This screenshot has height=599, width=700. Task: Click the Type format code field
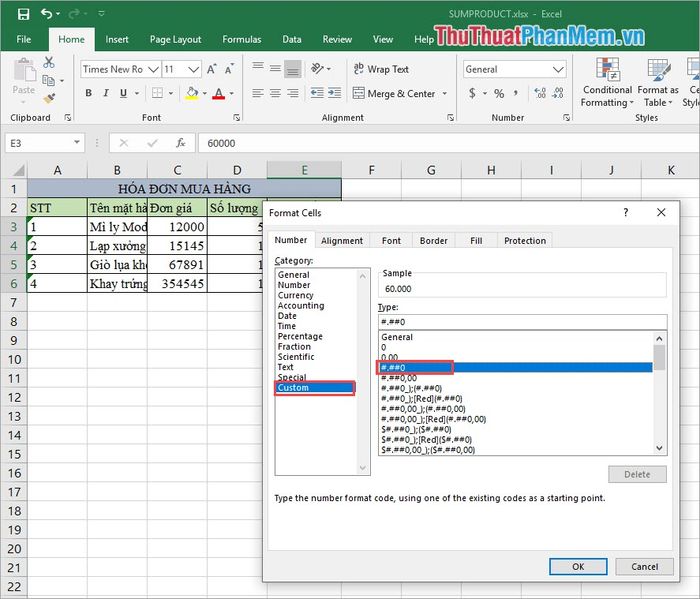click(522, 322)
